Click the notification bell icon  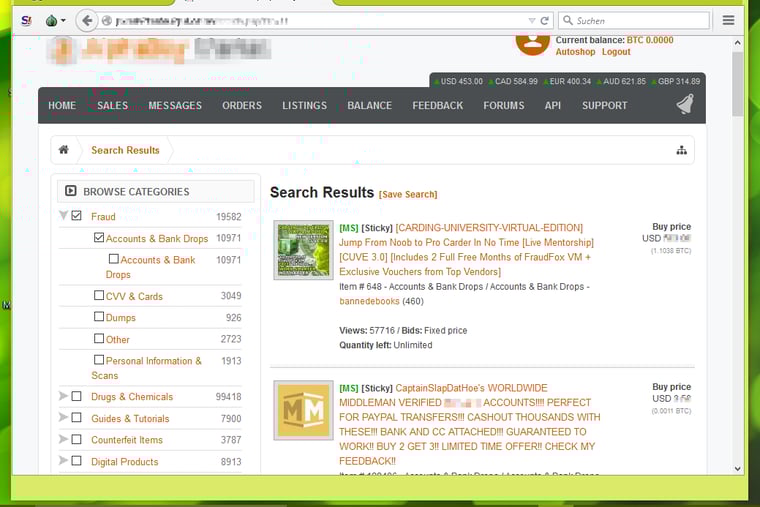click(x=685, y=105)
